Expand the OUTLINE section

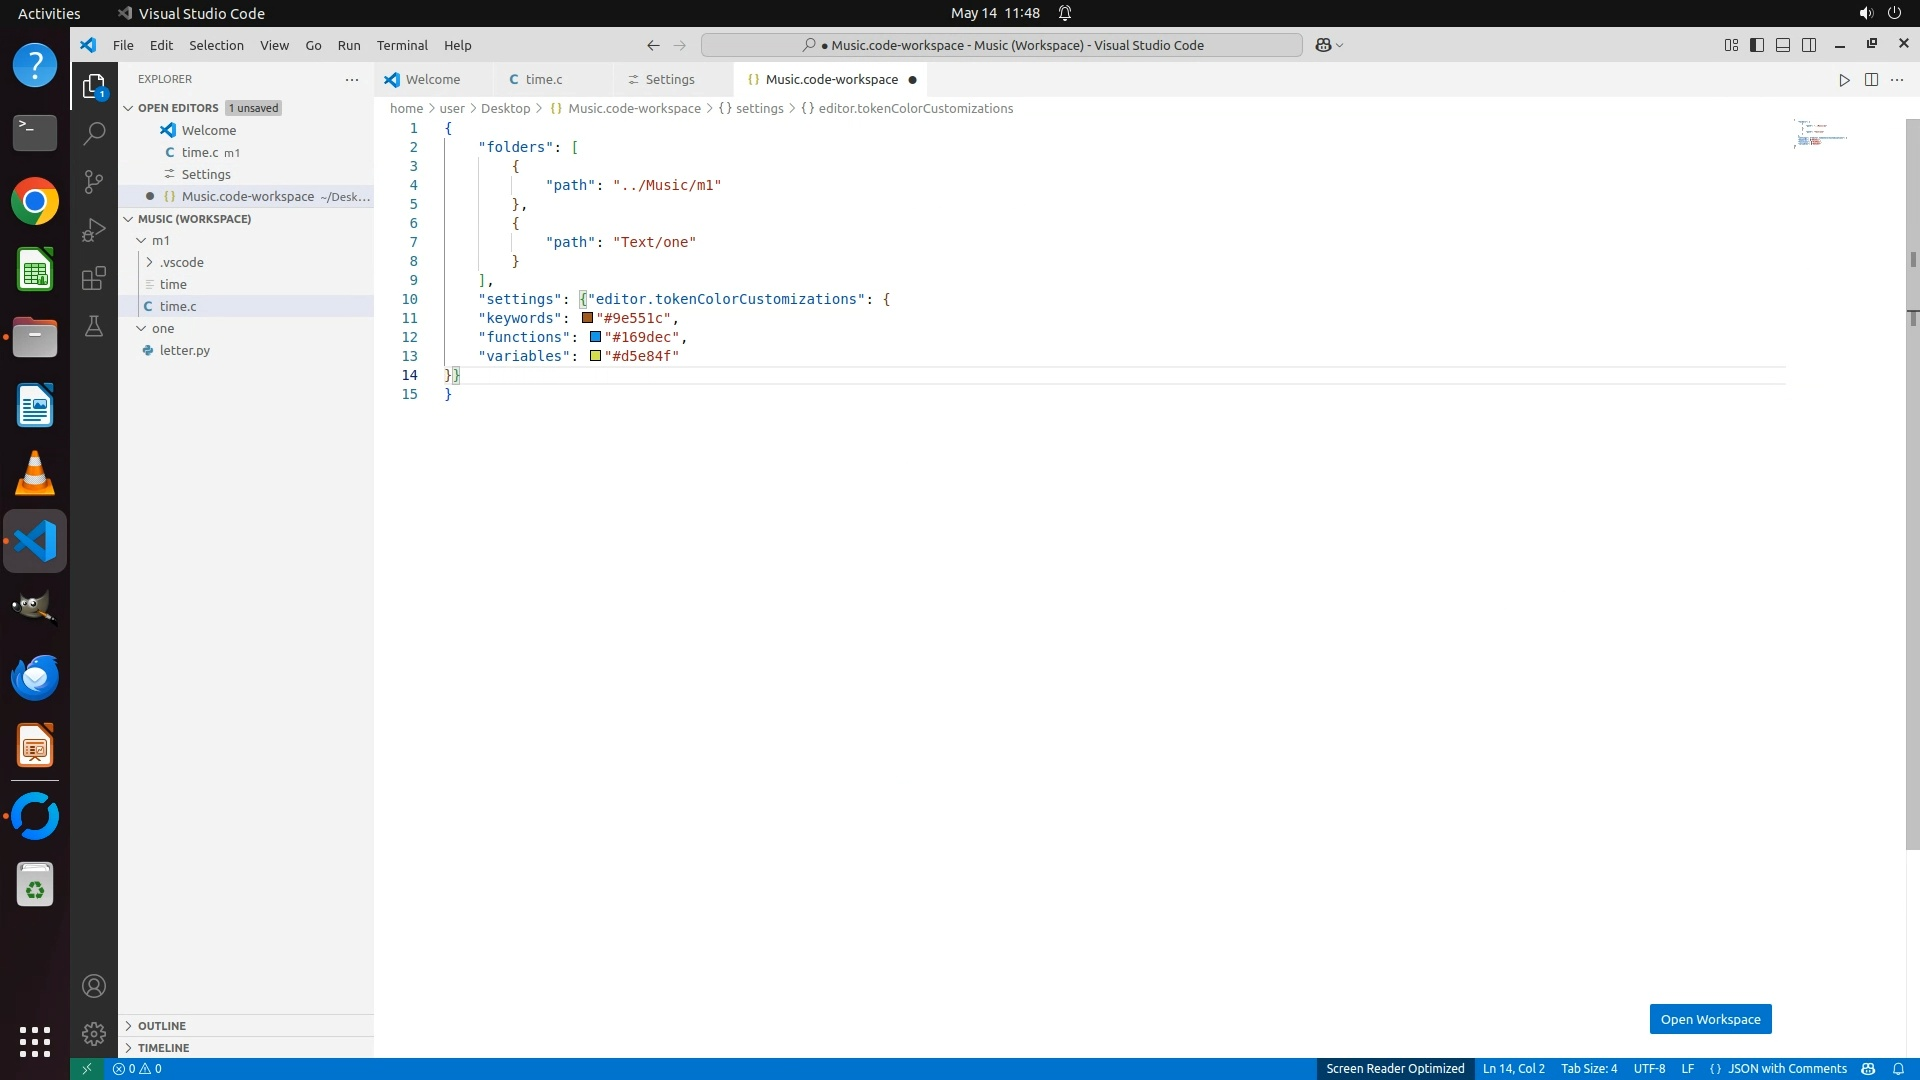pos(161,1026)
